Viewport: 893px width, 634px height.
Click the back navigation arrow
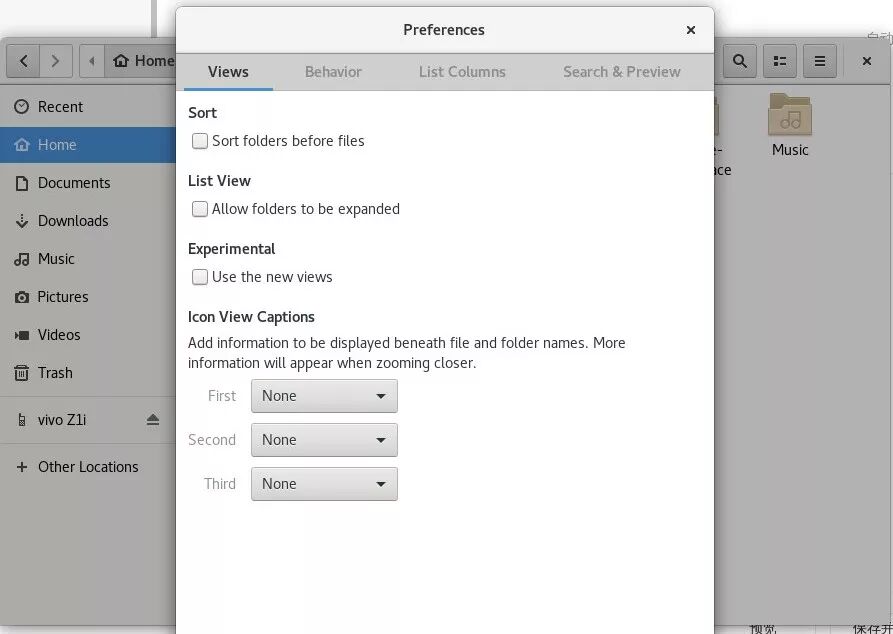tap(24, 61)
